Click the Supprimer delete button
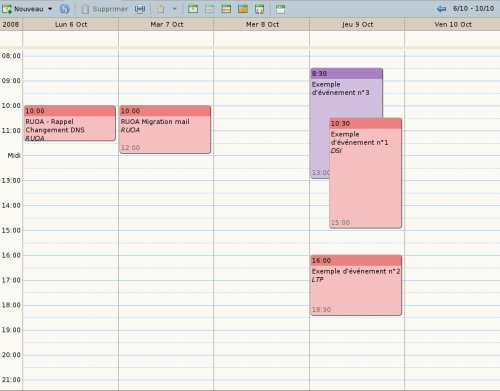 pos(105,9)
